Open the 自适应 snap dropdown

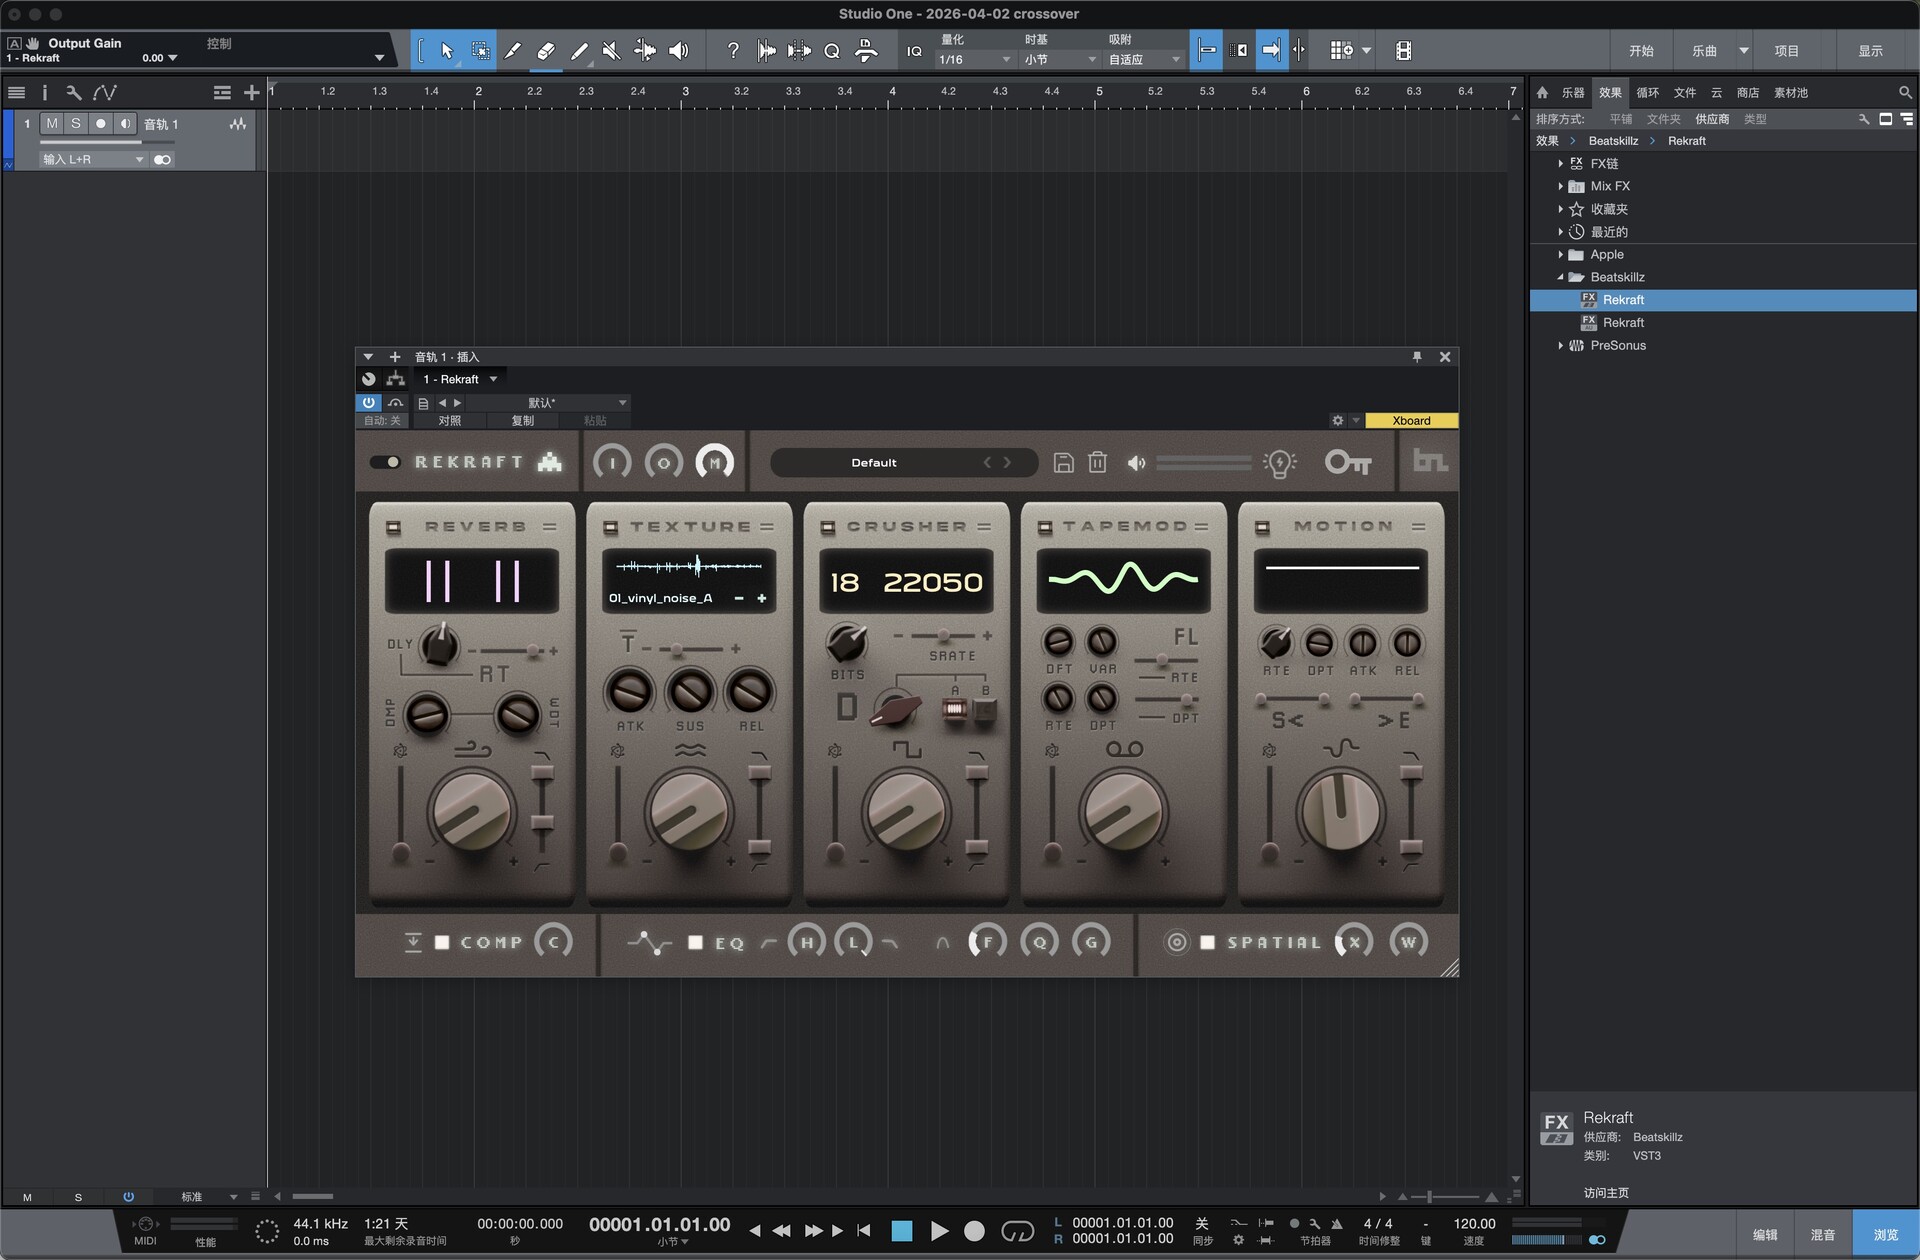click(1144, 60)
